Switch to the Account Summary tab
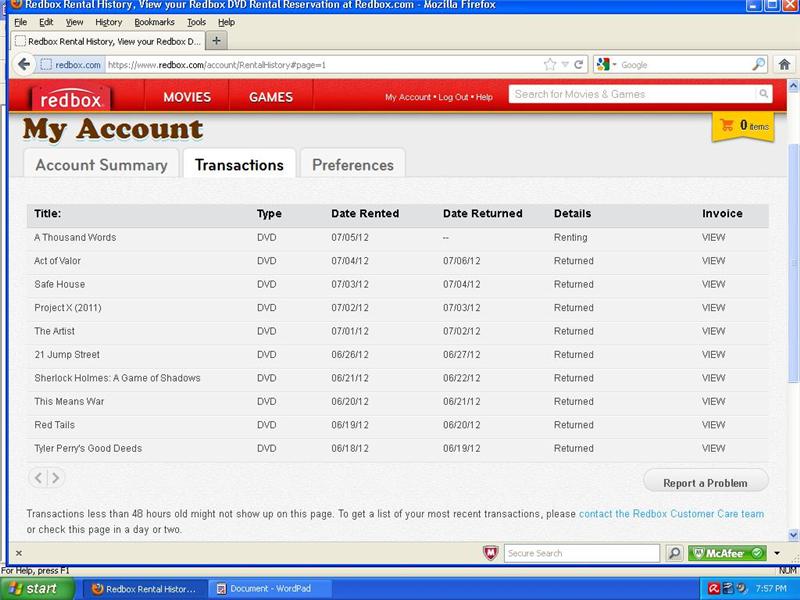 pos(101,165)
